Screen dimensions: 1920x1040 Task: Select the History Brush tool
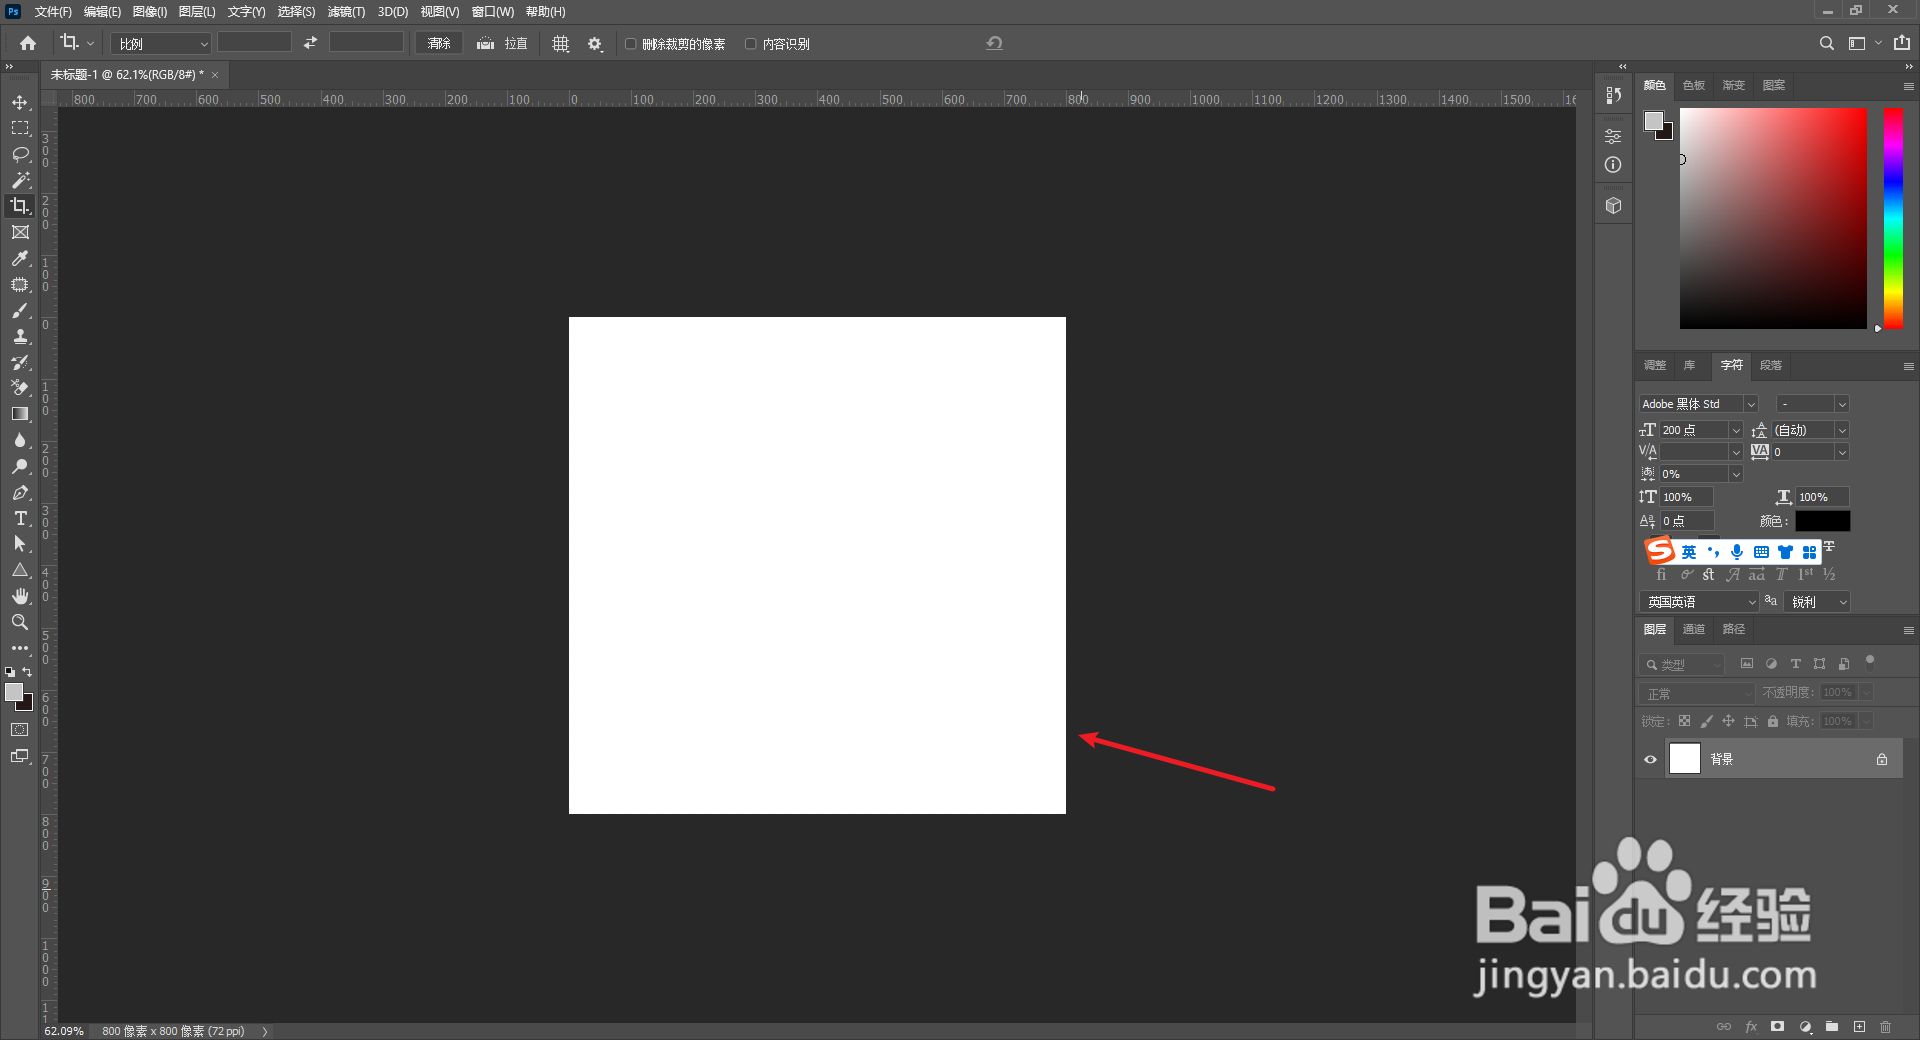(20, 362)
